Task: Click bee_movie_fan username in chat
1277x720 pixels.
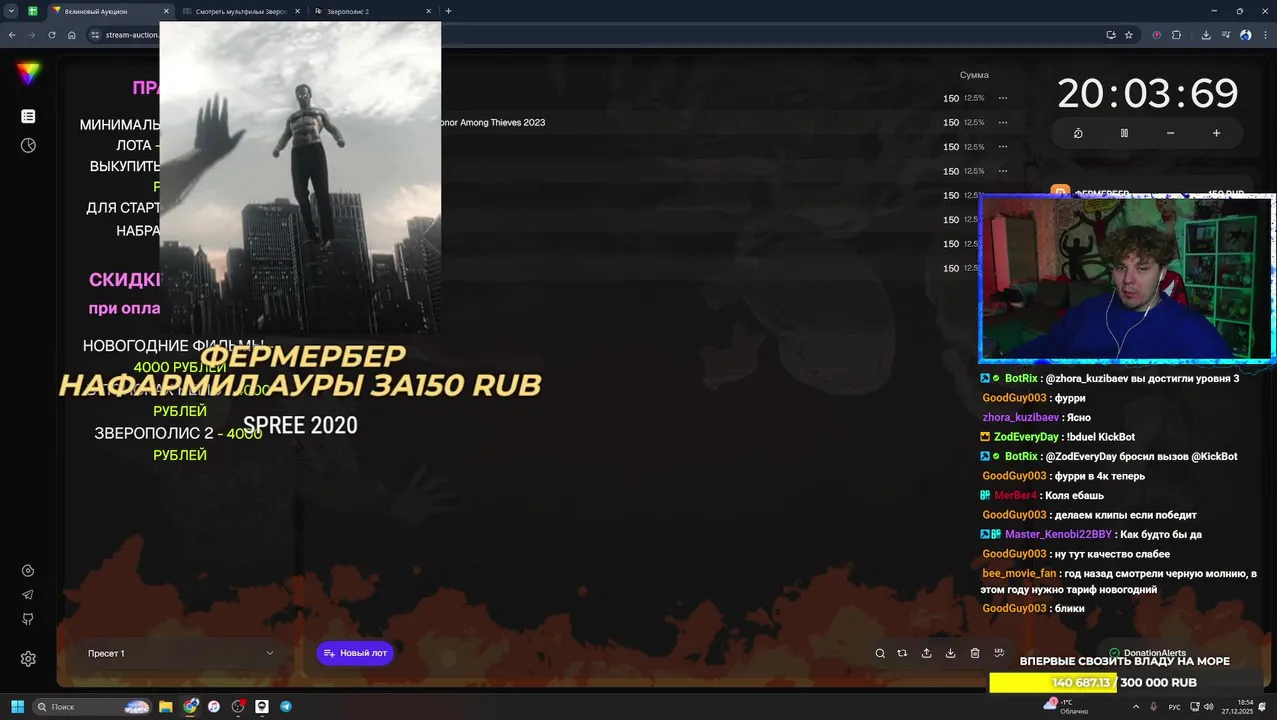Action: click(x=1019, y=573)
